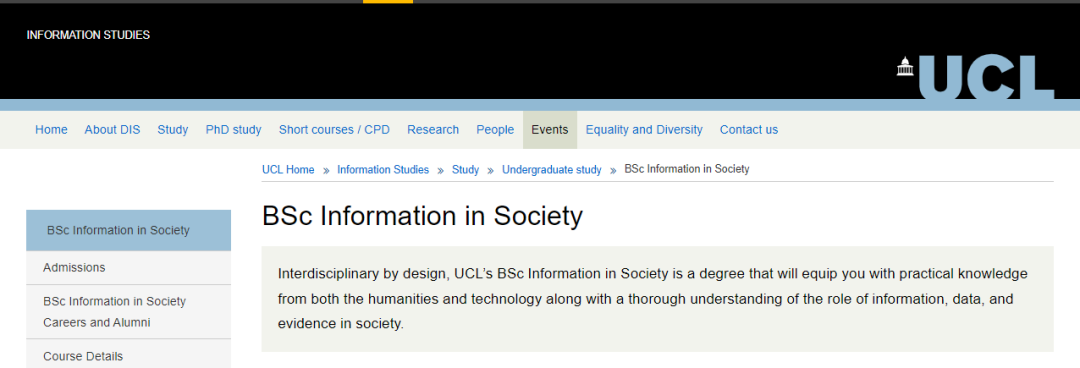Open the People navigation item
The image size is (1080, 368).
pyautogui.click(x=495, y=130)
